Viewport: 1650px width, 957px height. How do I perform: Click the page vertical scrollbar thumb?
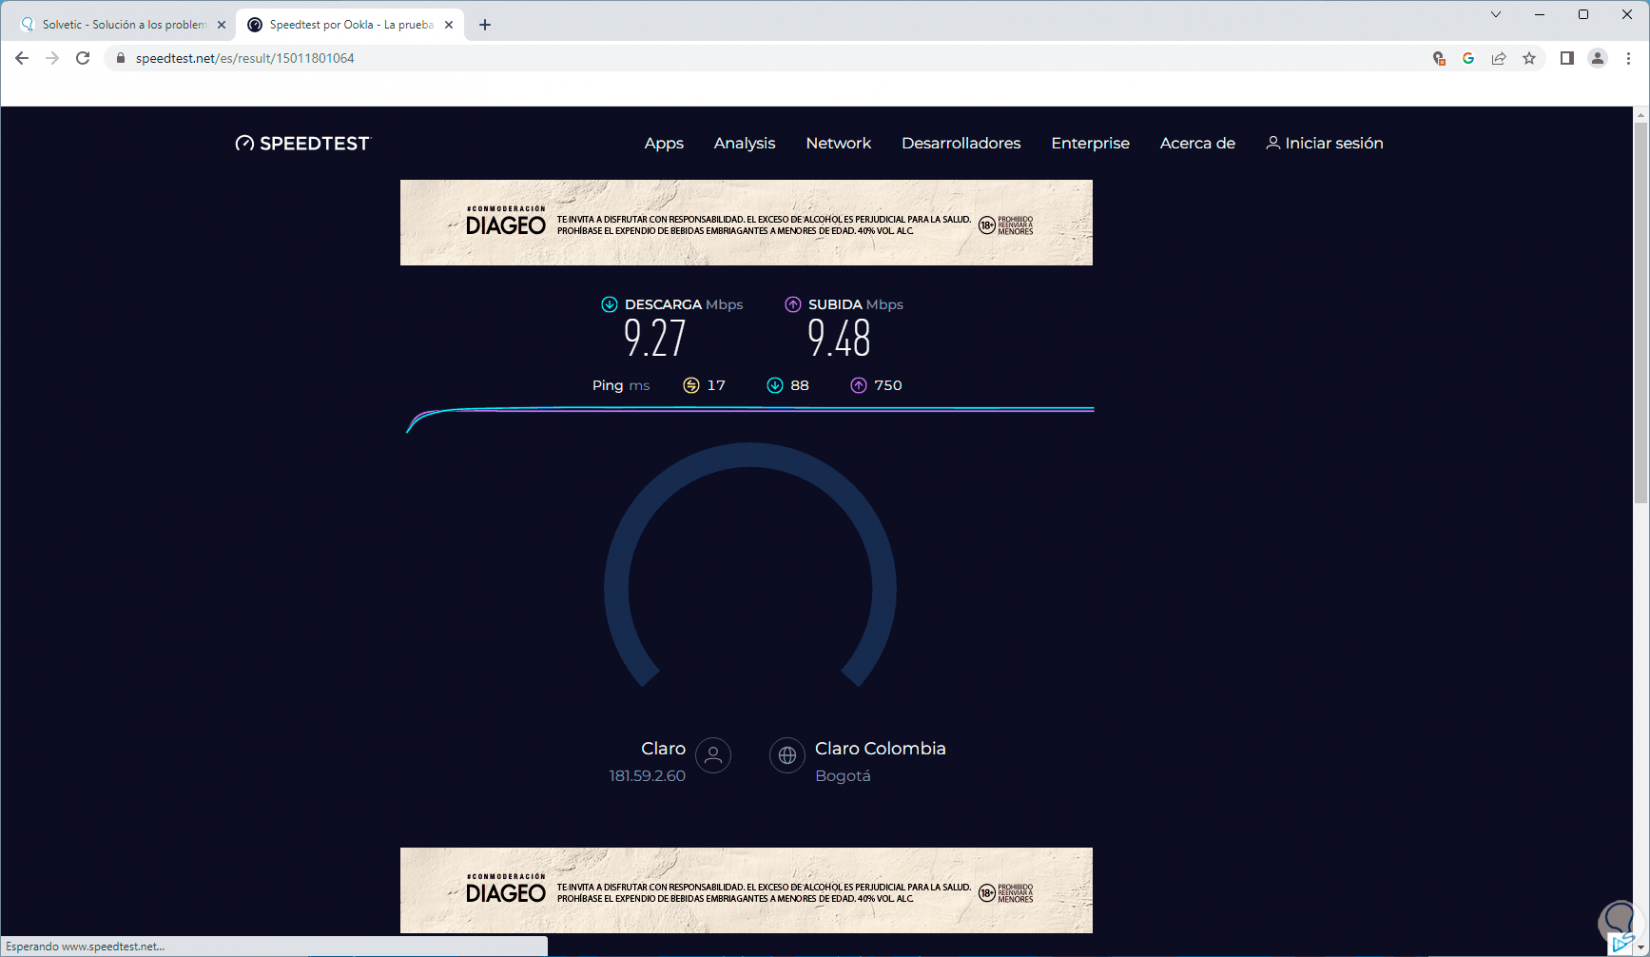tap(1641, 313)
